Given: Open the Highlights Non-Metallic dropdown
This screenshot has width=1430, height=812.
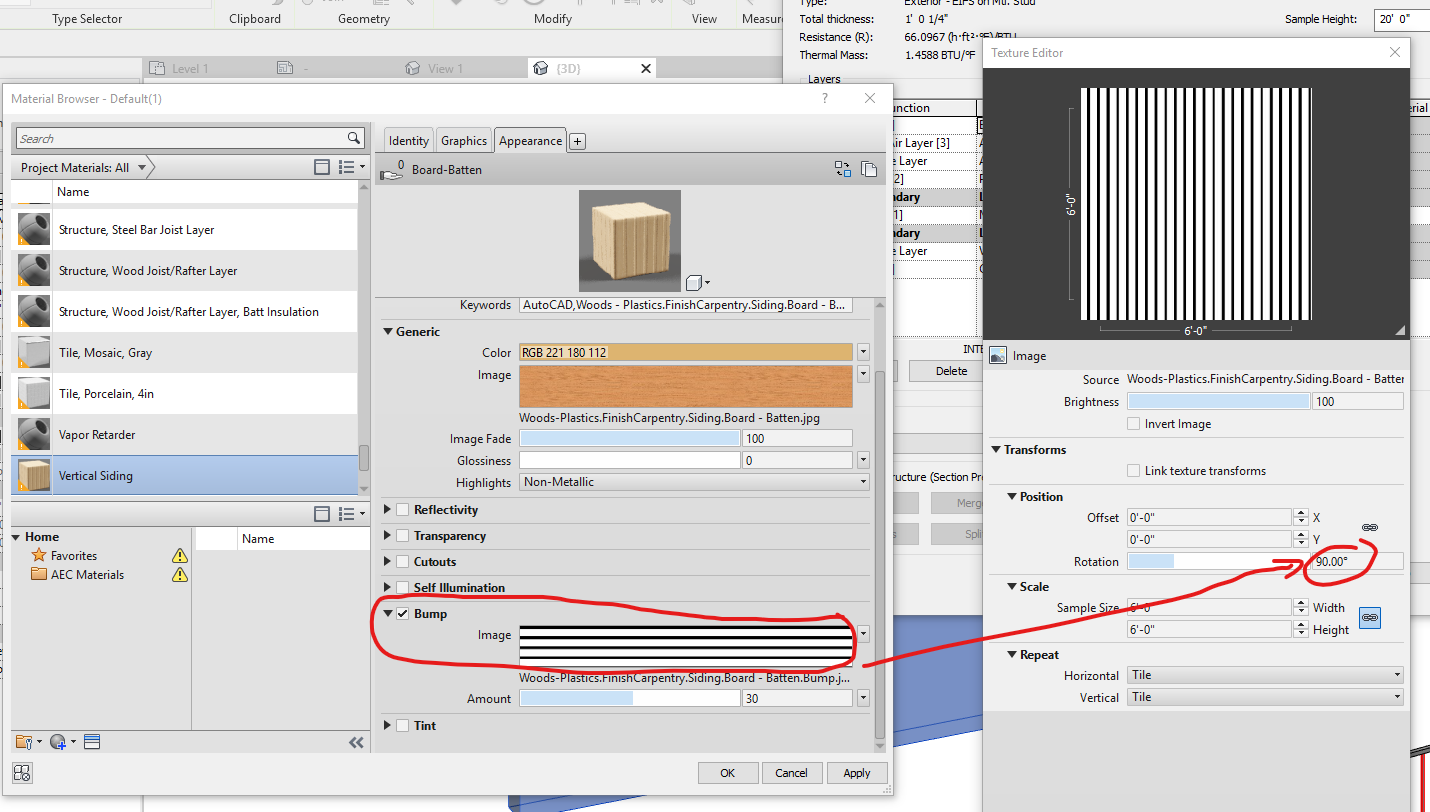Looking at the screenshot, I should pos(864,481).
